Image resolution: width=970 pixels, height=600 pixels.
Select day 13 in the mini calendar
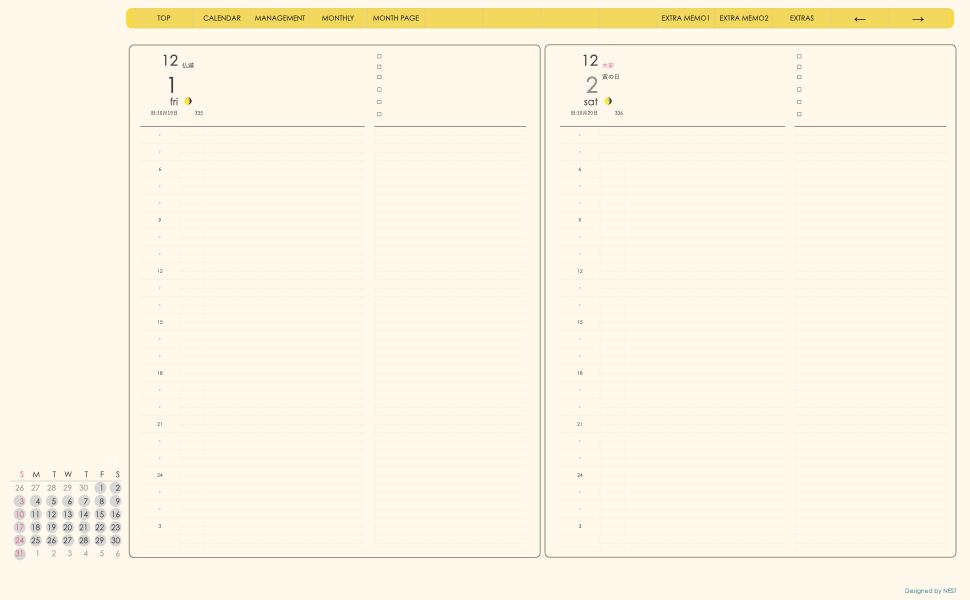pyautogui.click(x=68, y=514)
